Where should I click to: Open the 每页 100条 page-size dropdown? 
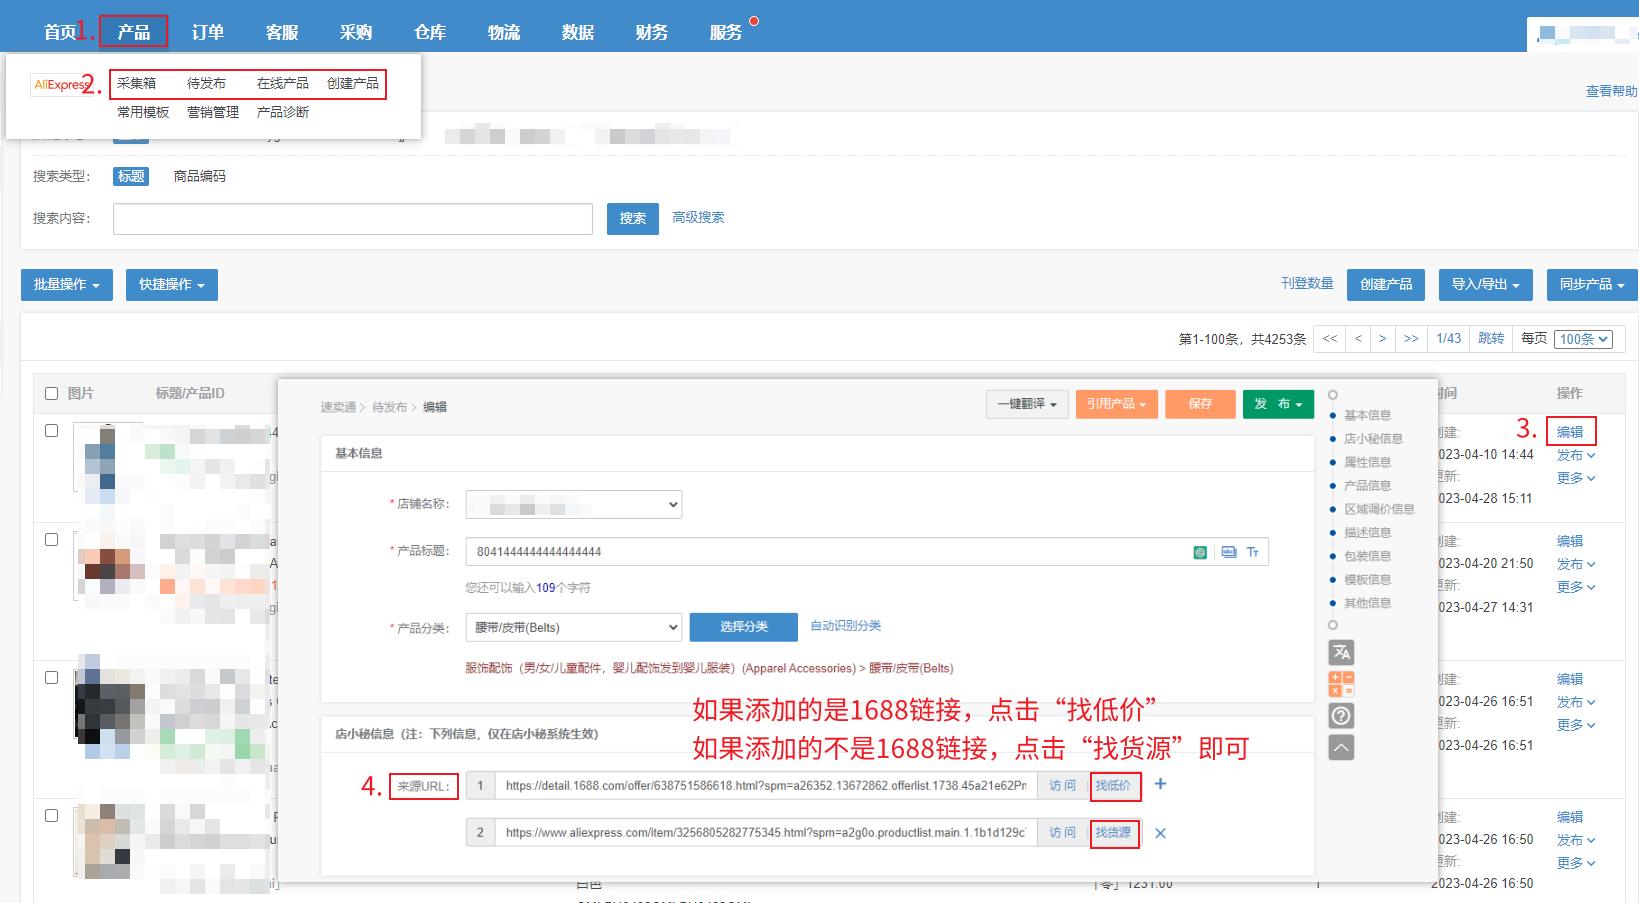click(x=1583, y=339)
